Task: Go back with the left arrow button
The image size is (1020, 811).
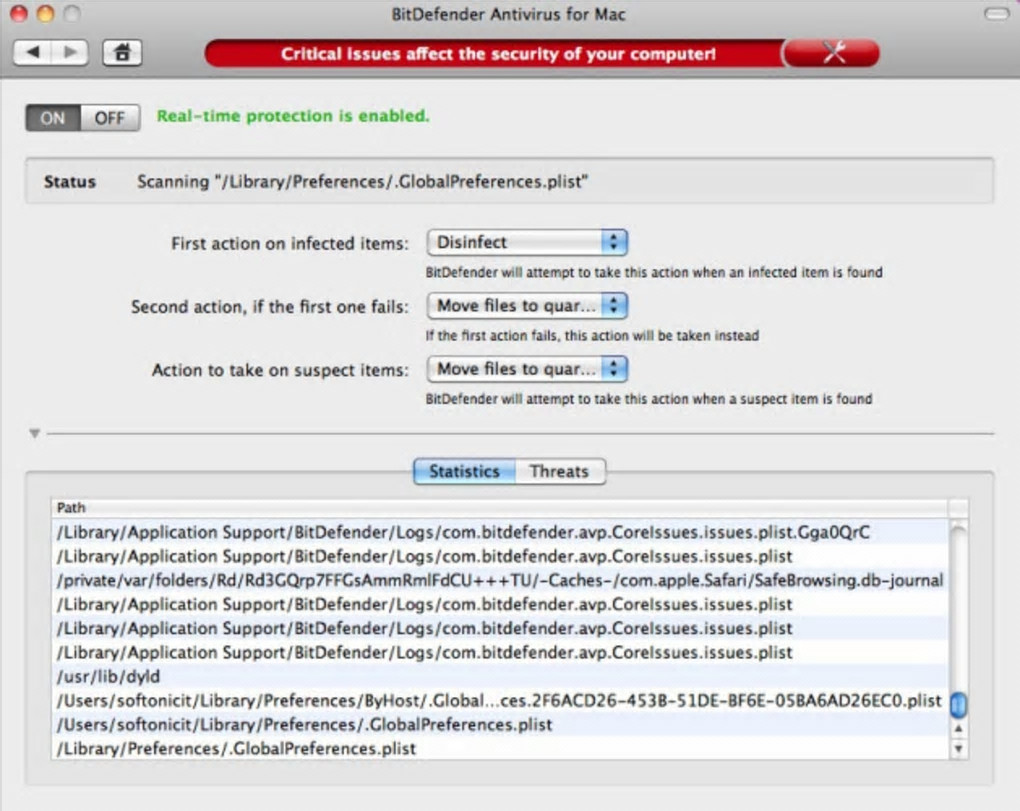Action: (x=33, y=53)
